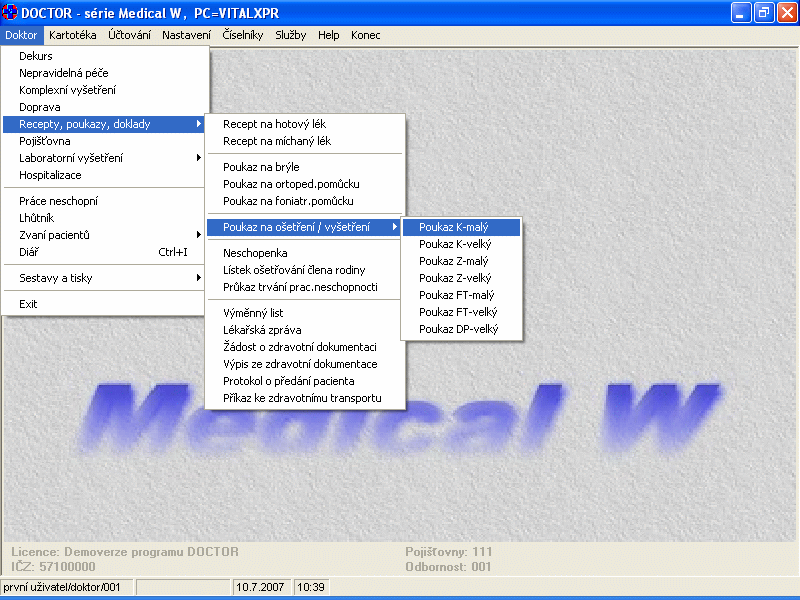800x600 pixels.
Task: Expand Sestavy a tisky submenu
Action: [104, 278]
